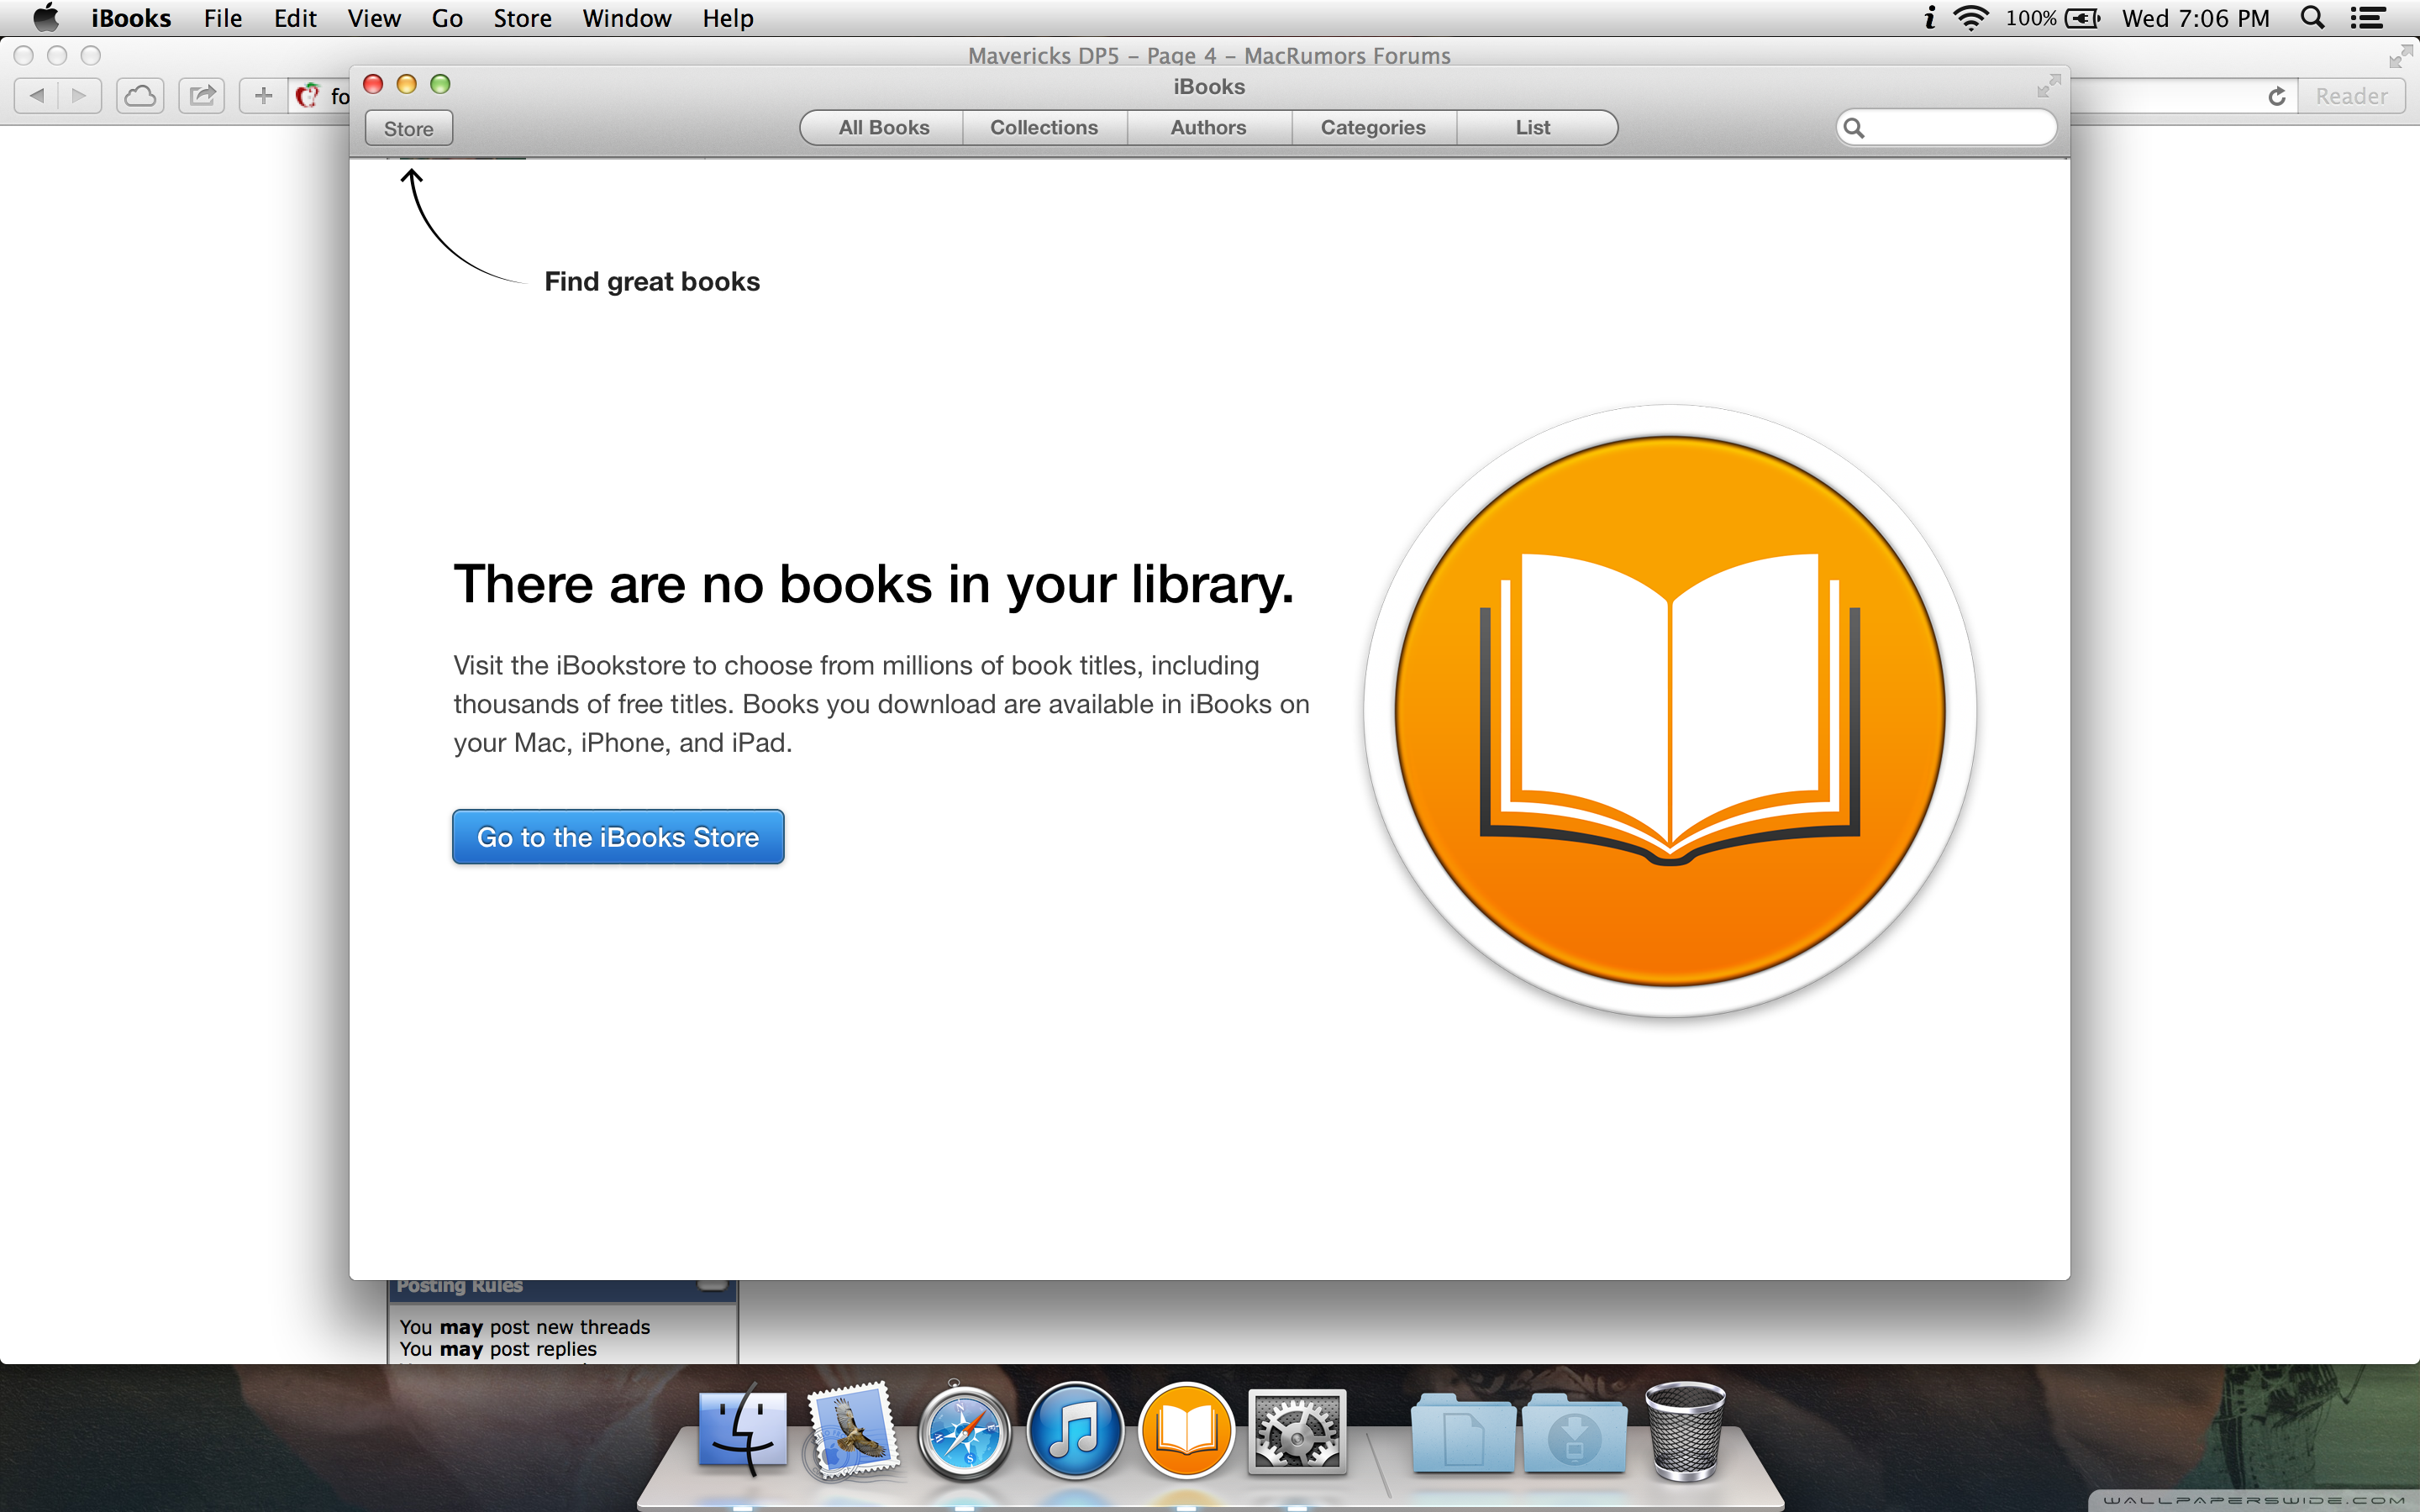Image resolution: width=2420 pixels, height=1512 pixels.
Task: Click the iBooks library search field
Action: coord(1946,127)
